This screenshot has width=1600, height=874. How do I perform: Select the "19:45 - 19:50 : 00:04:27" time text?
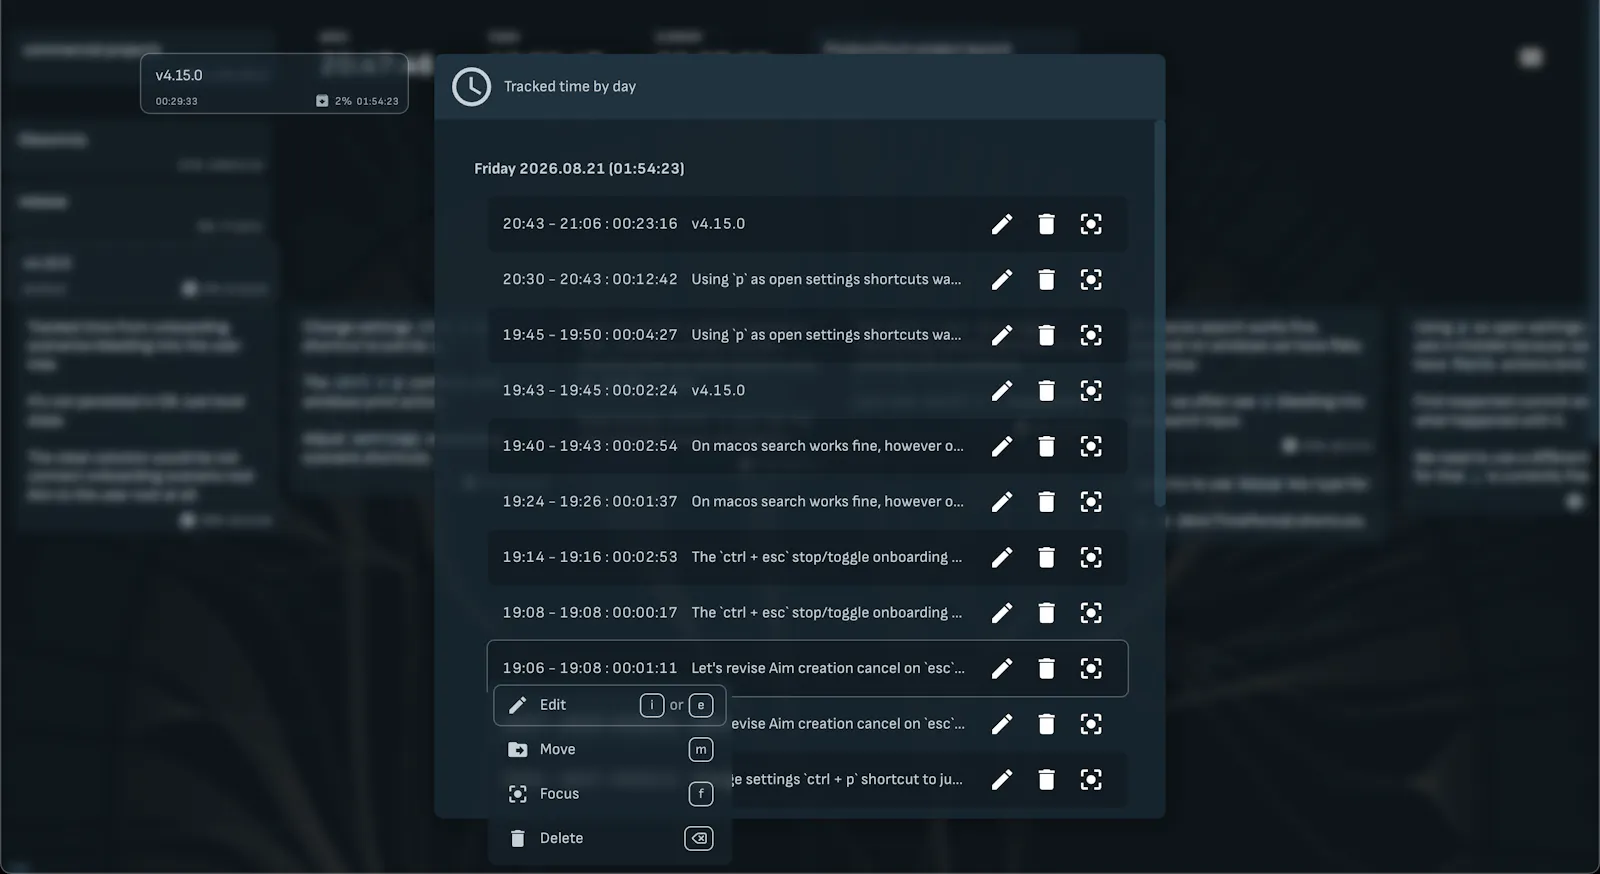click(x=590, y=335)
